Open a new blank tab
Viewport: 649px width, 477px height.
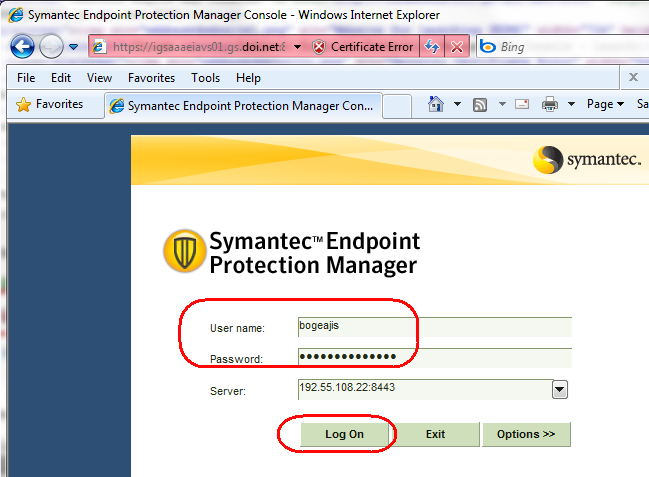click(397, 106)
